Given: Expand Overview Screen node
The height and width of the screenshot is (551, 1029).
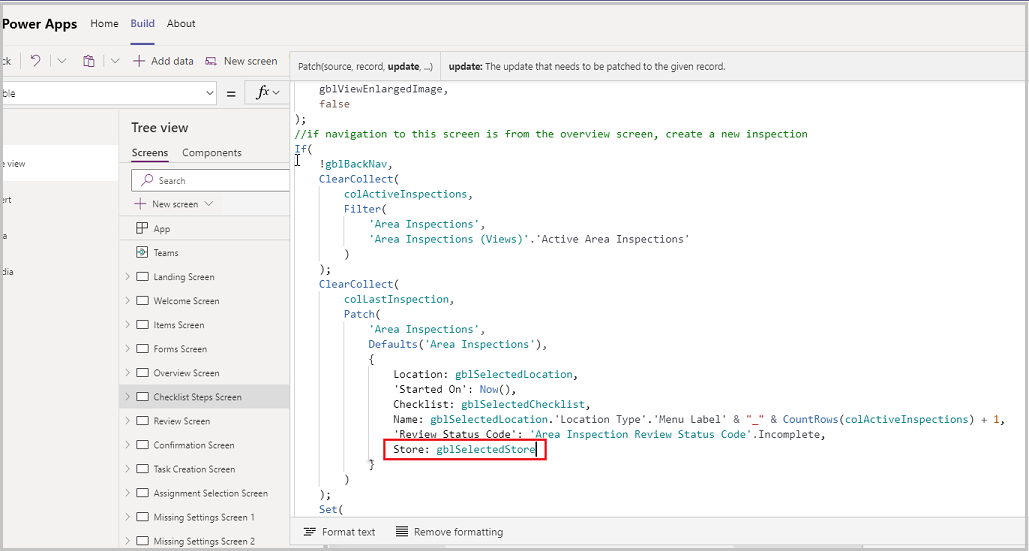Looking at the screenshot, I should pyautogui.click(x=127, y=373).
